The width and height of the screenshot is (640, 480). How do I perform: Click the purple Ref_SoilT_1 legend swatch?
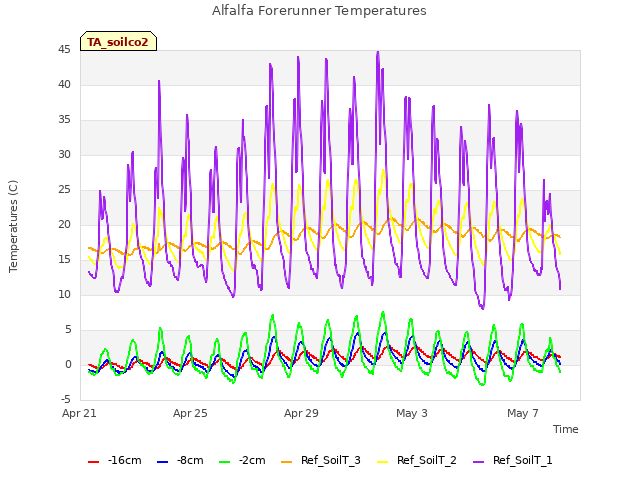point(478,462)
